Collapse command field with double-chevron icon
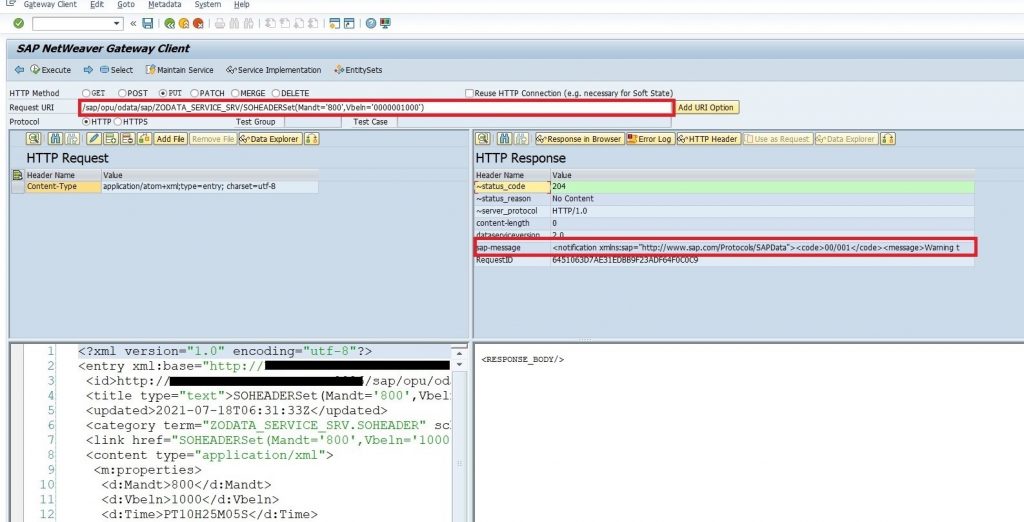 point(133,24)
